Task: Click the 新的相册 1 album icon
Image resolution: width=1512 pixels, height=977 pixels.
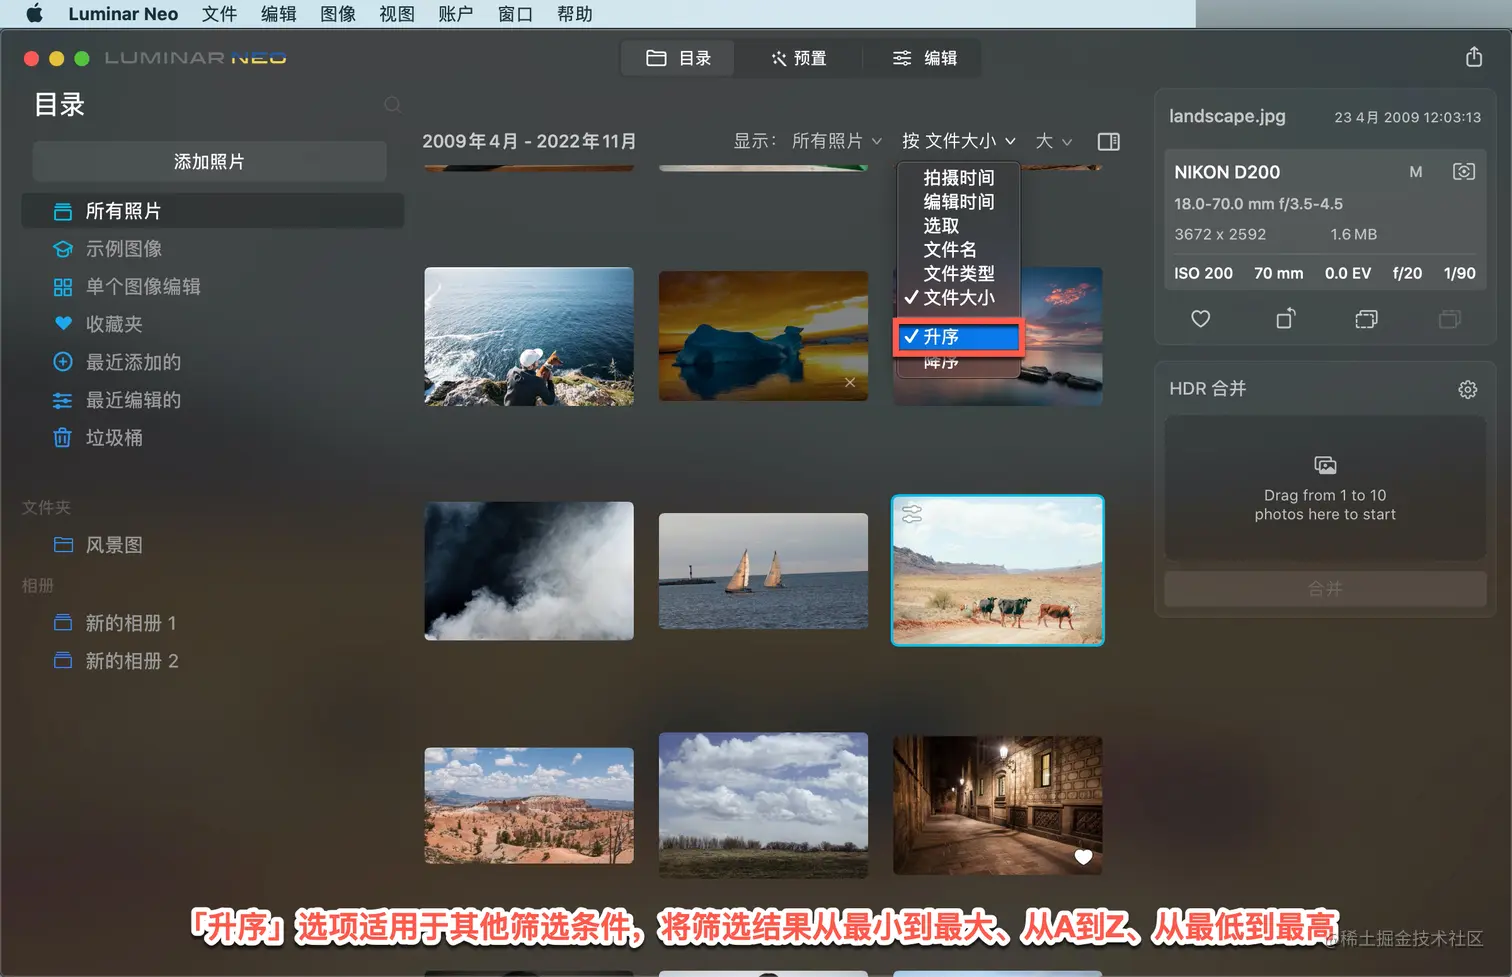Action: tap(63, 623)
